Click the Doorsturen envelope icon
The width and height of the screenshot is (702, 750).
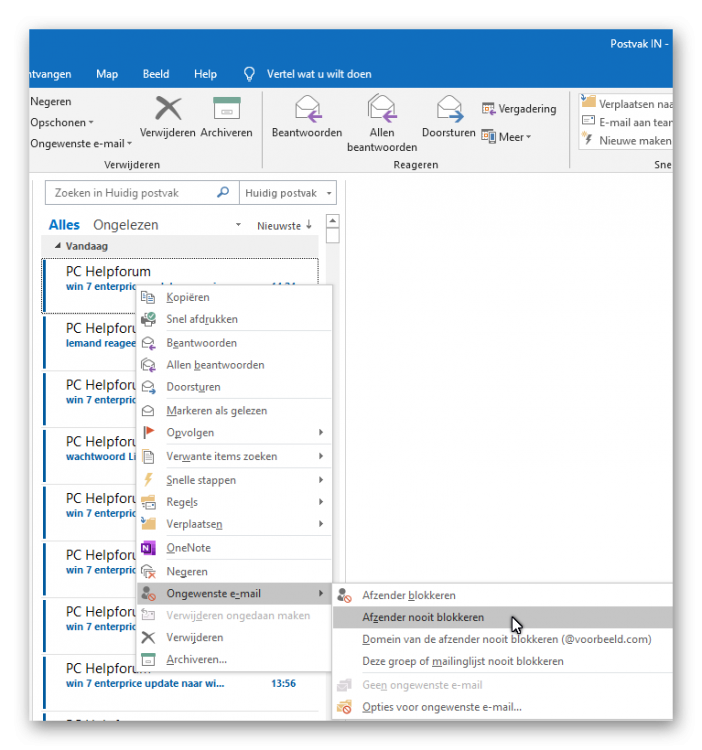[x=450, y=109]
